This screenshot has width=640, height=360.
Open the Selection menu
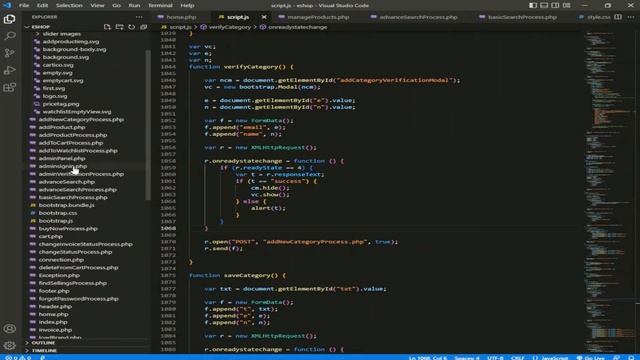click(x=69, y=5)
